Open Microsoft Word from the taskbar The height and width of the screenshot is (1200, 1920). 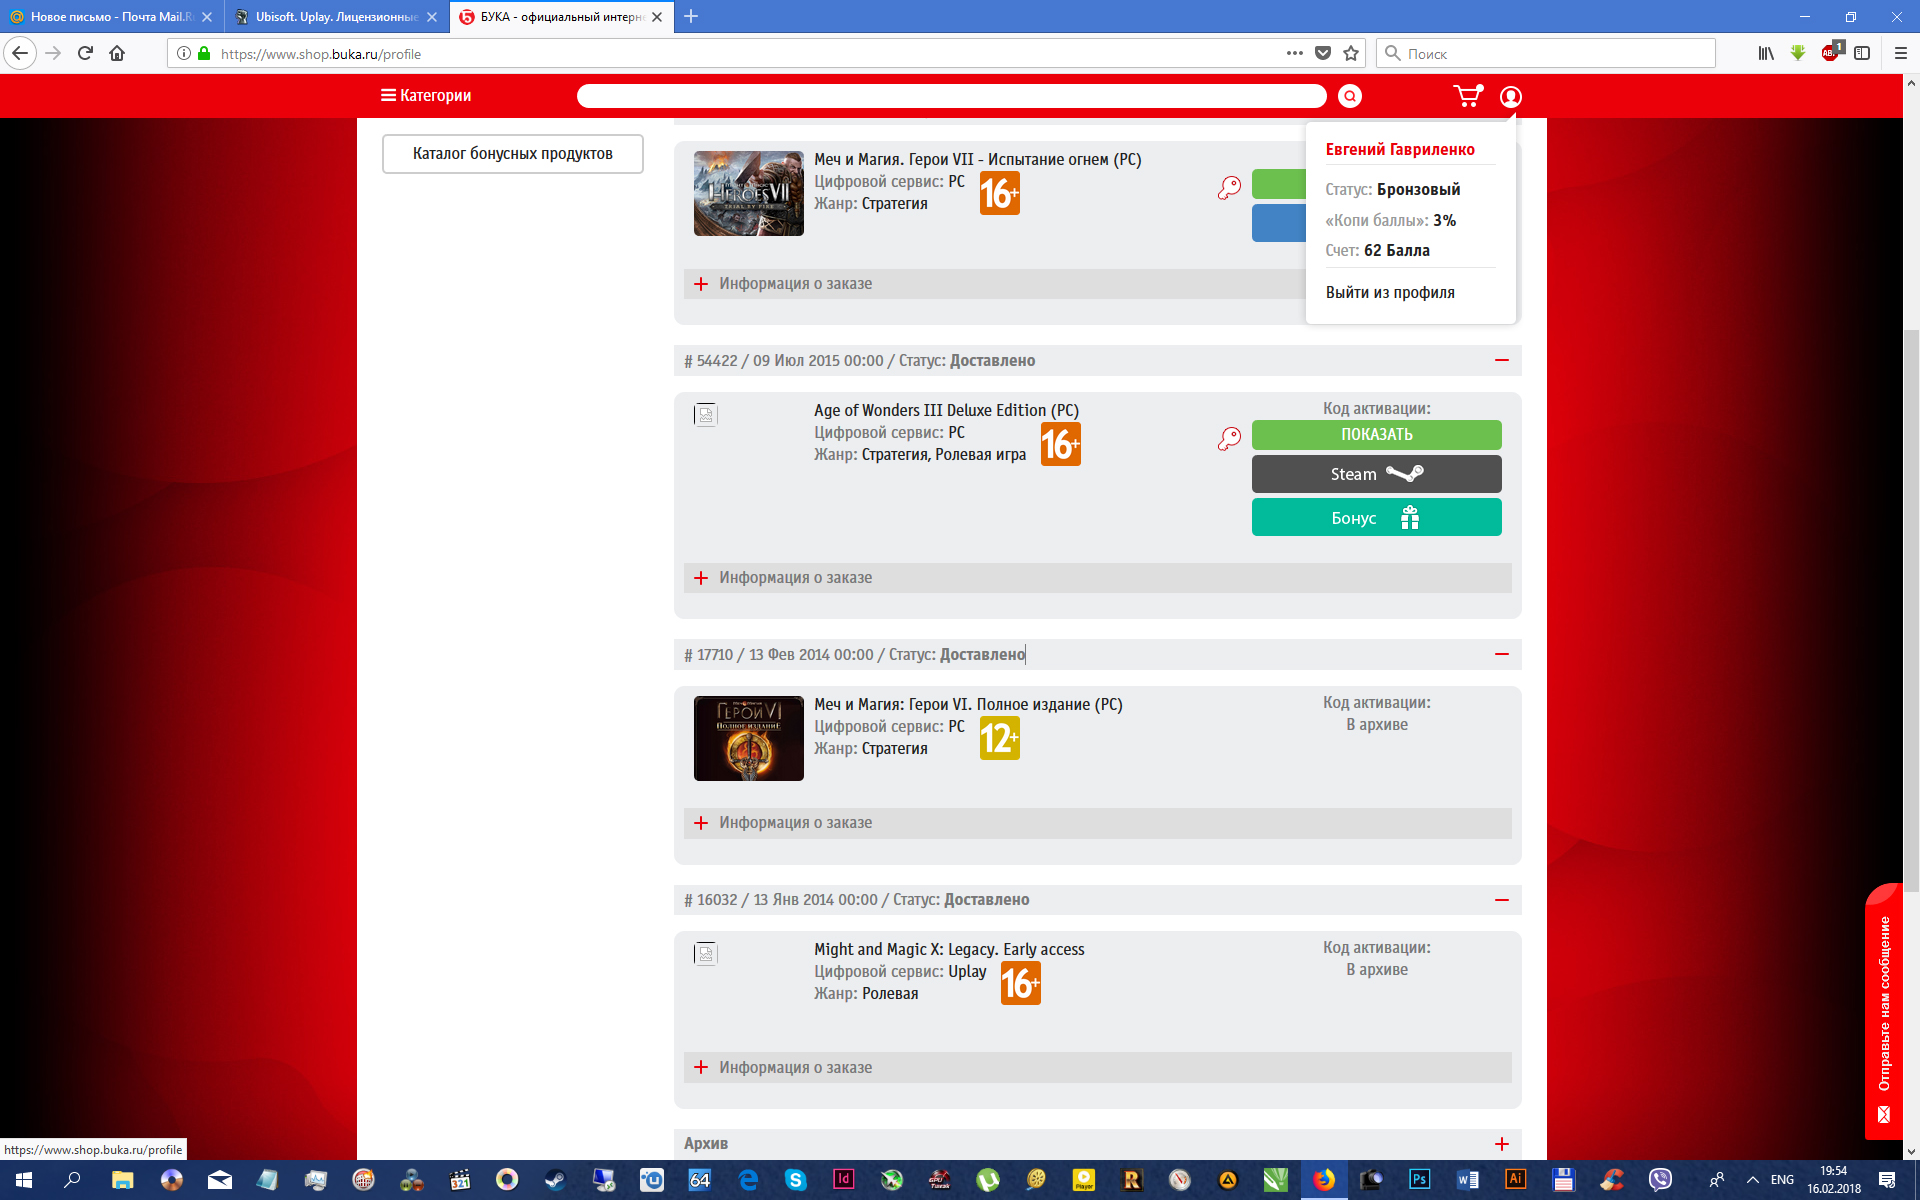coord(1467,1180)
